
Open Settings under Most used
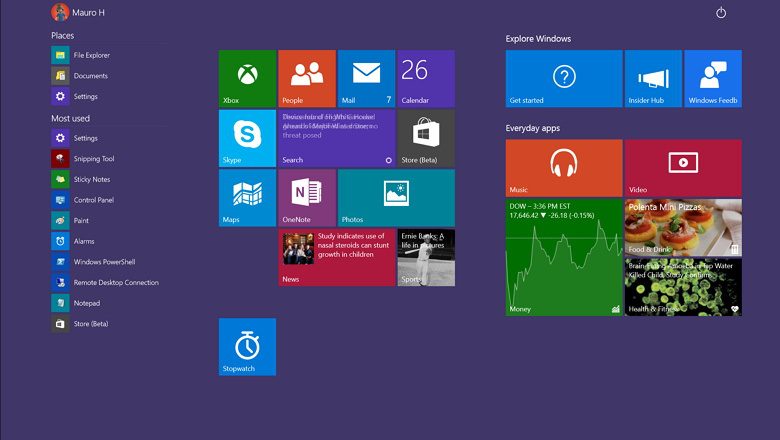pyautogui.click(x=75, y=138)
